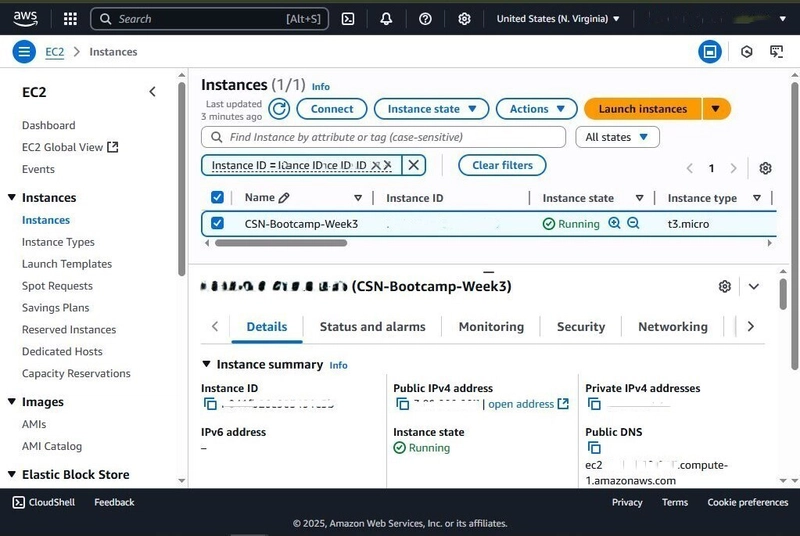Copy the Public DNS value
This screenshot has height=536, width=800.
click(594, 448)
